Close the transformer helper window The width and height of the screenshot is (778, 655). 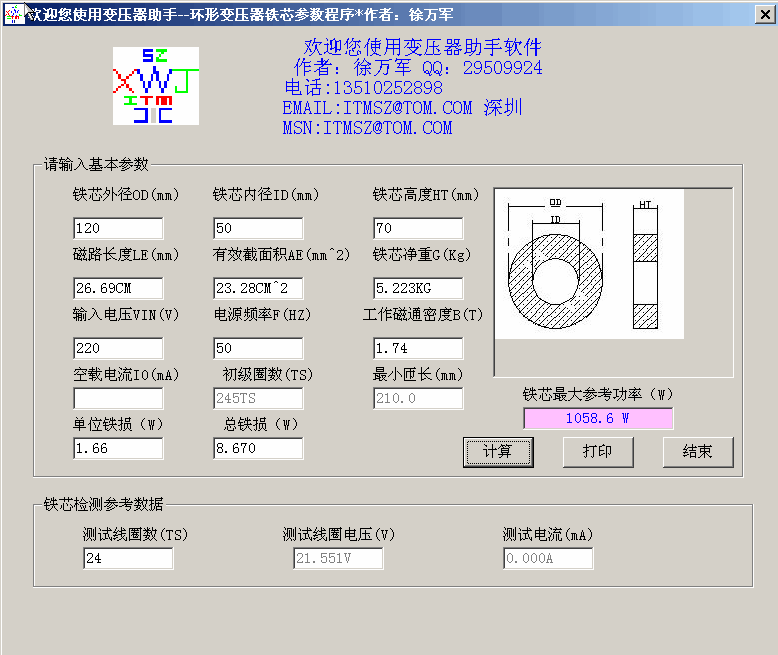(x=763, y=14)
